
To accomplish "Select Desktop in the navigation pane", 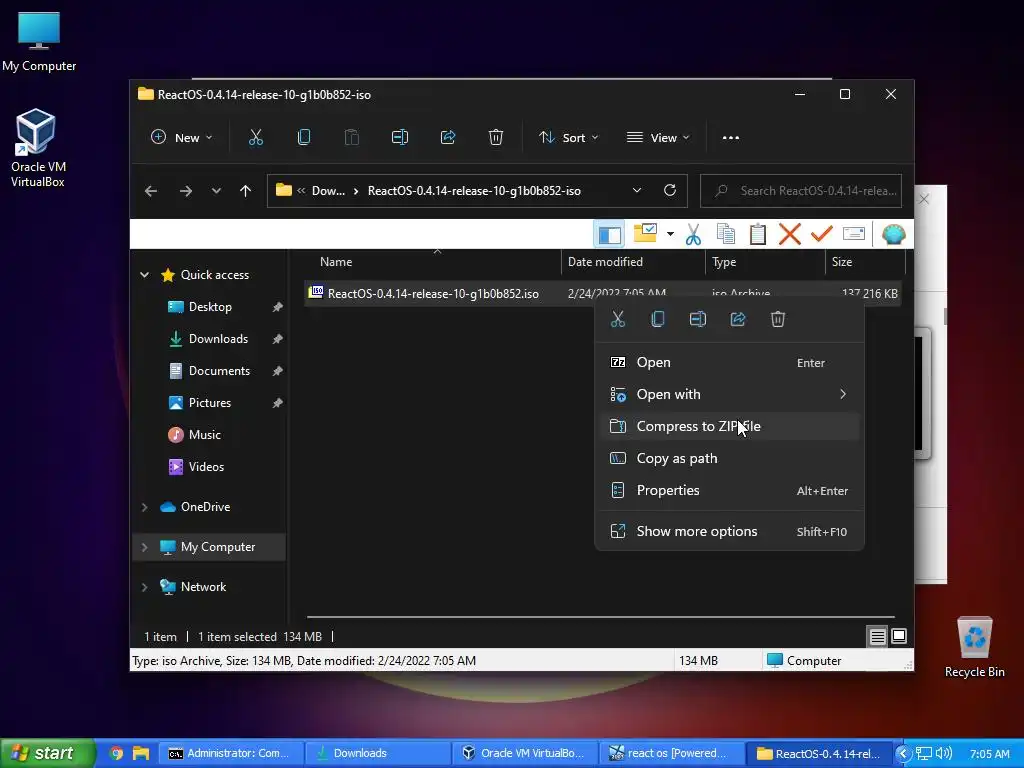I will (x=210, y=307).
